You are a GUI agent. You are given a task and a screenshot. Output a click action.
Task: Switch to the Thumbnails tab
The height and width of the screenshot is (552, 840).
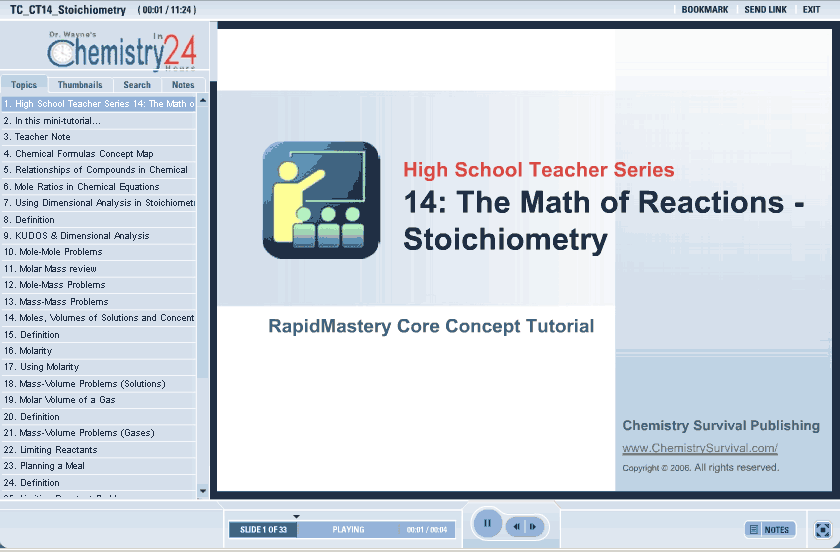point(80,85)
